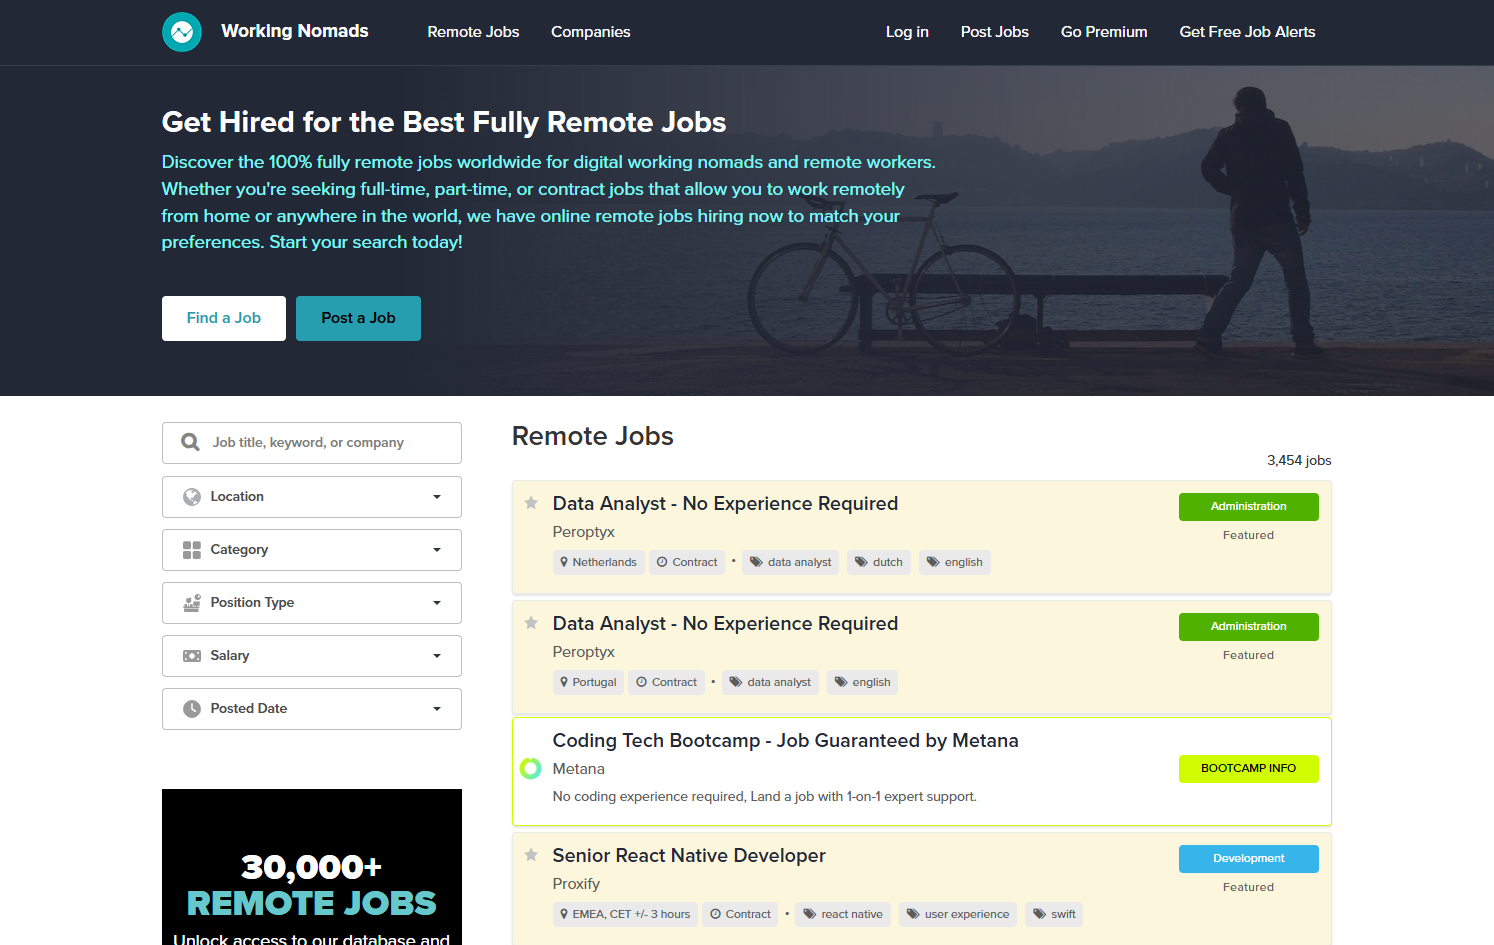Open the Posted Date dropdown

point(312,709)
